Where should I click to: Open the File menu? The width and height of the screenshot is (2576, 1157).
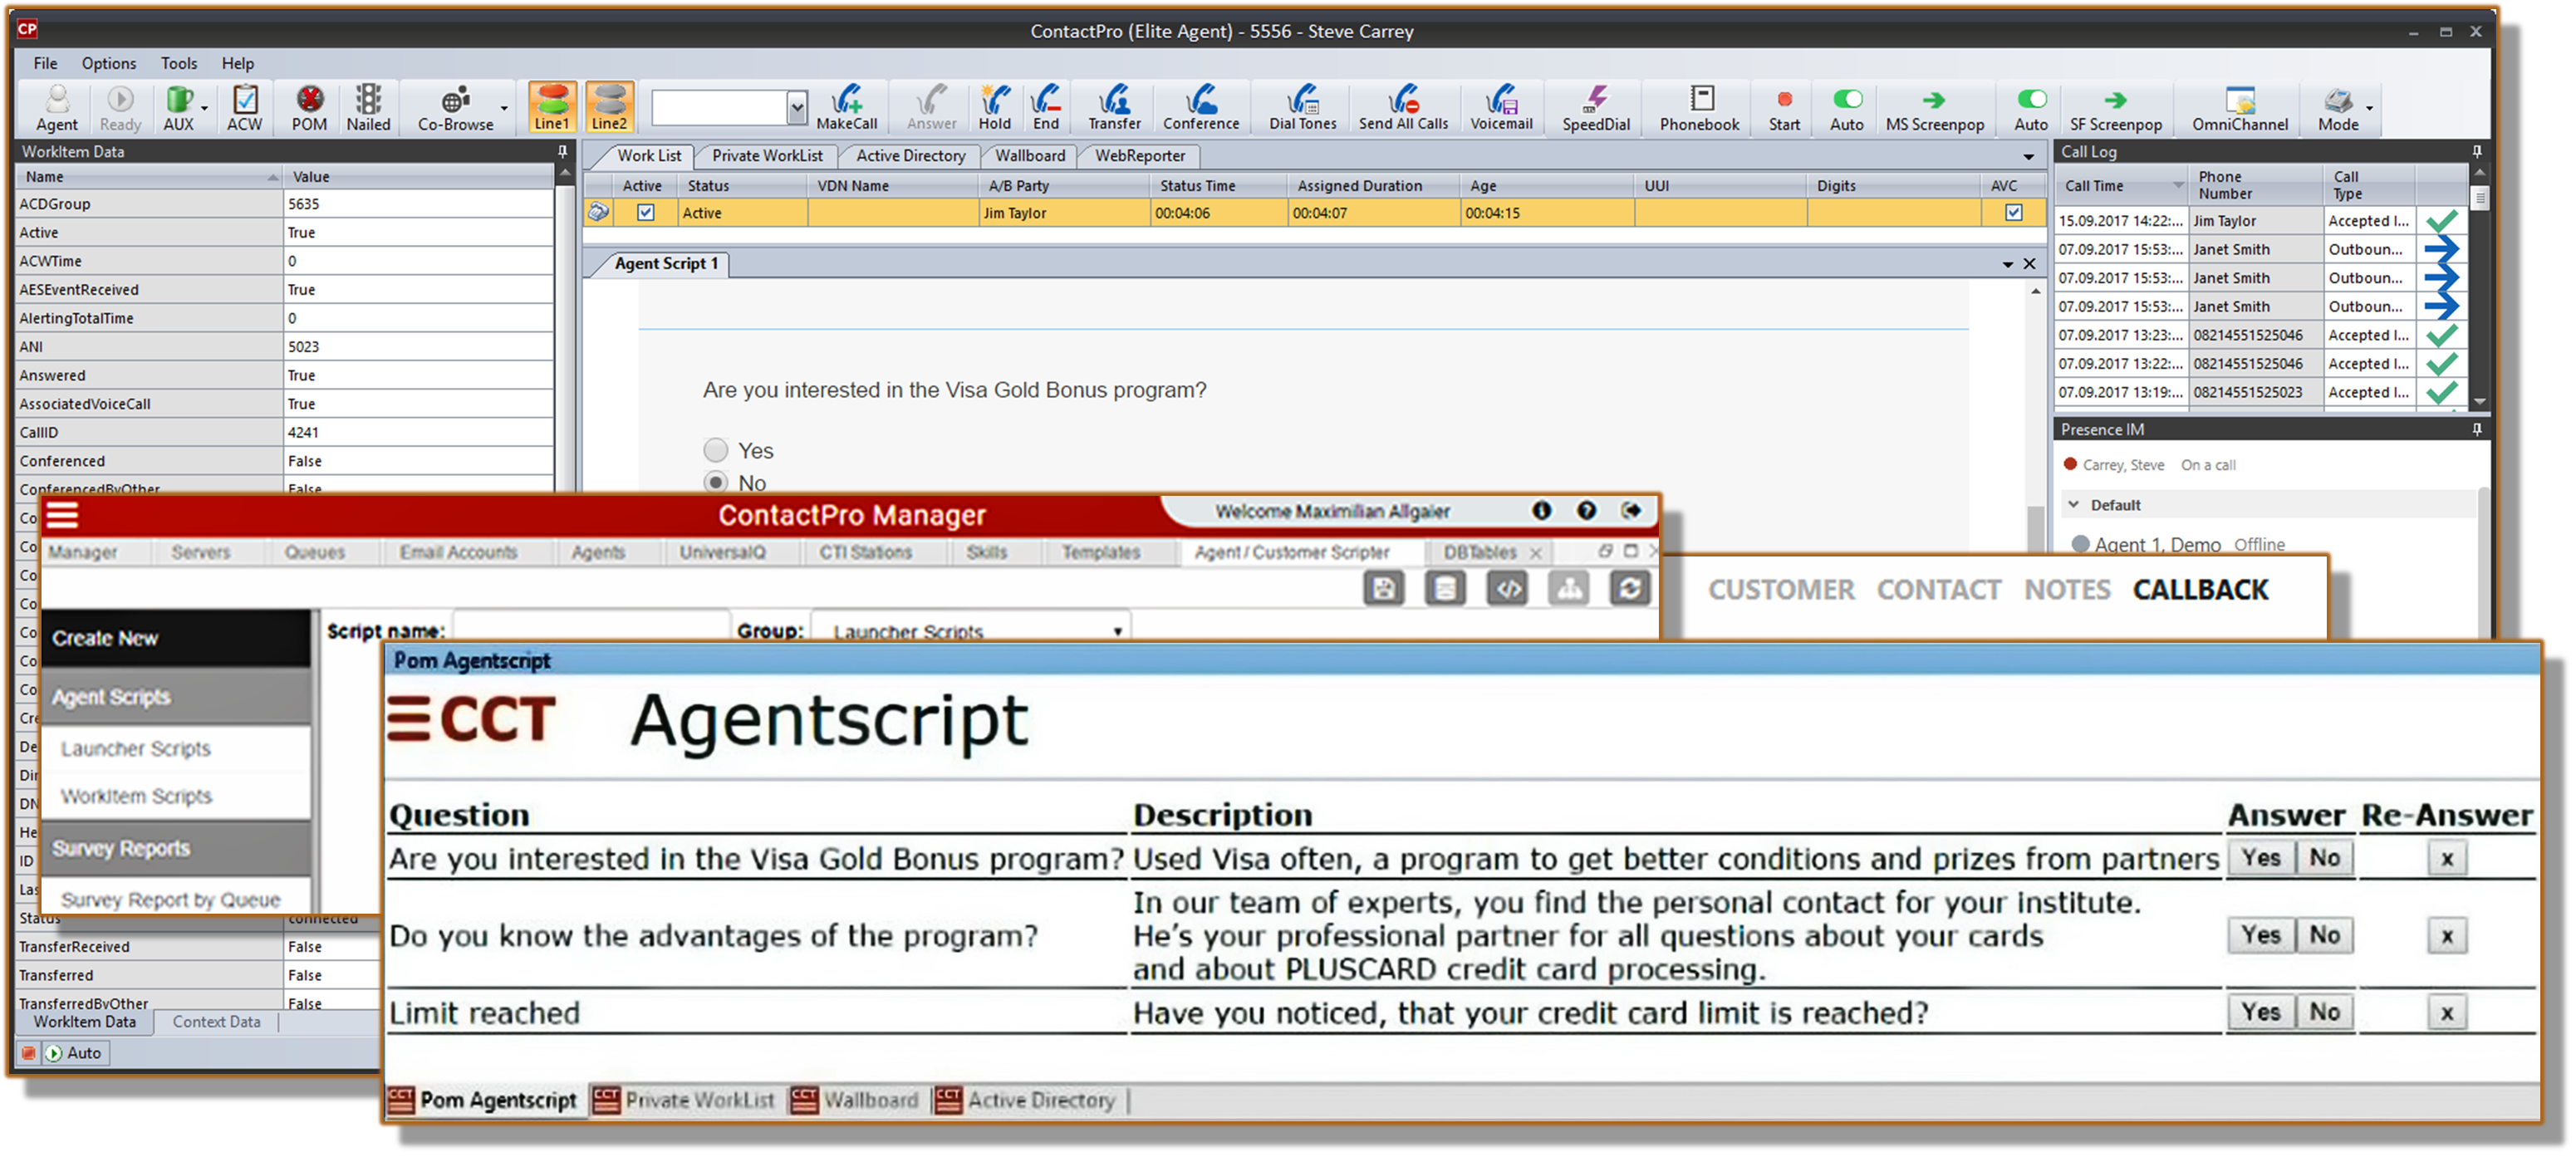coord(45,63)
